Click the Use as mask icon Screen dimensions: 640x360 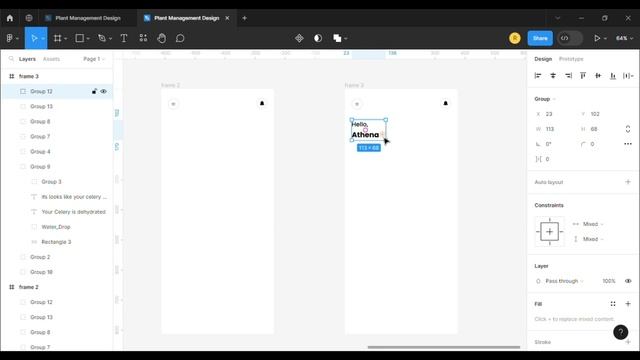(x=318, y=38)
